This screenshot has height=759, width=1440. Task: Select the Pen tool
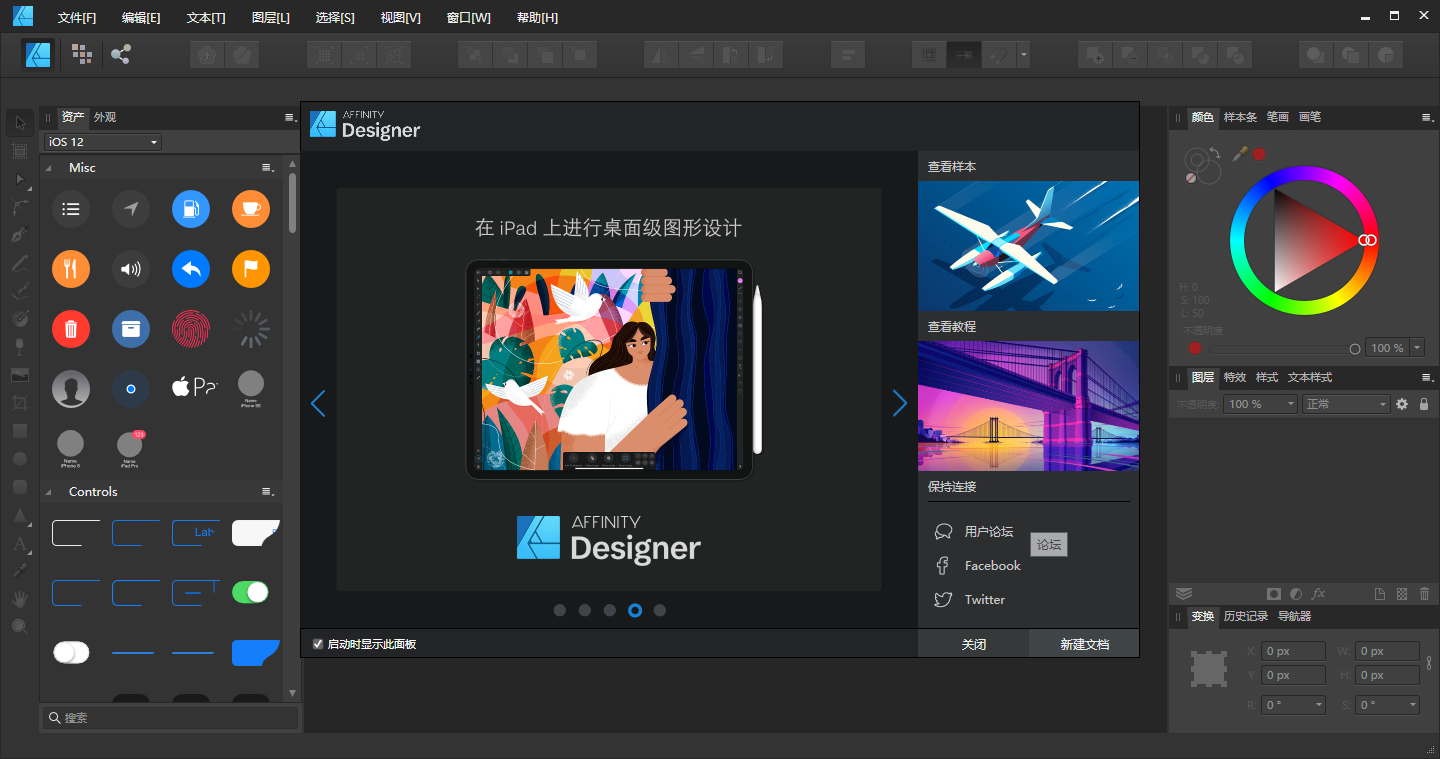point(20,235)
